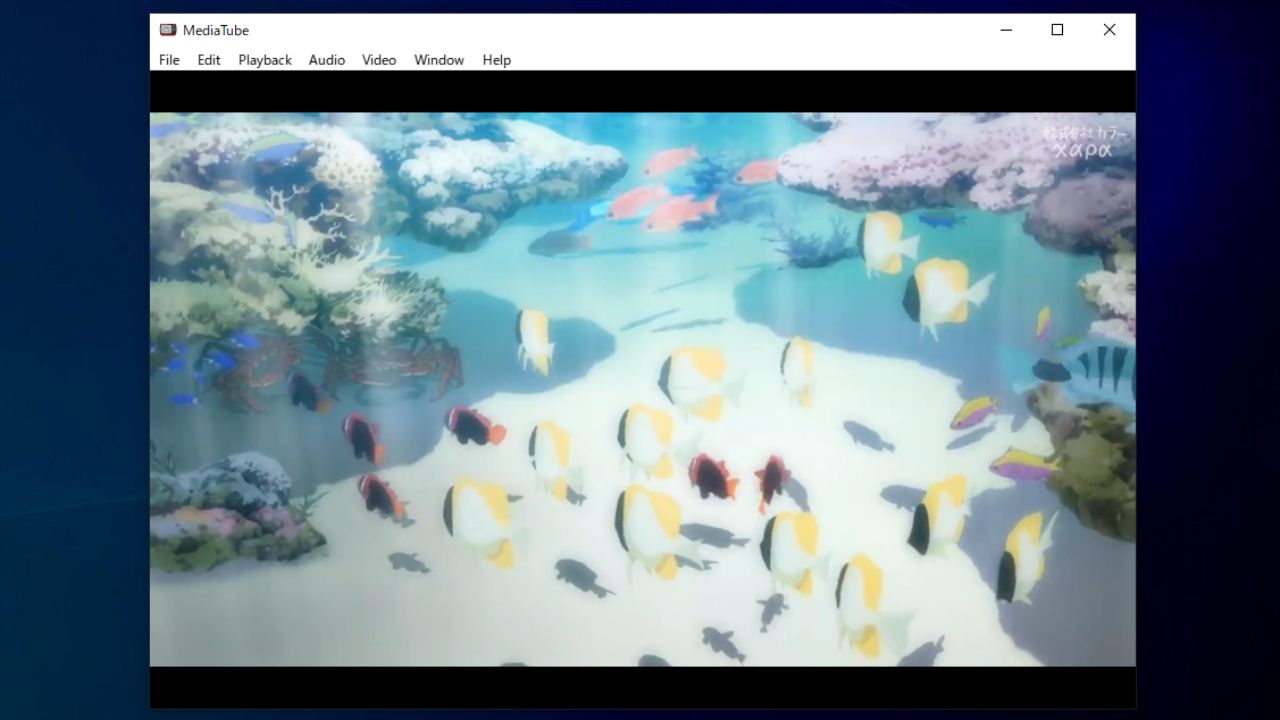
Task: Close the MediaTube window
Action: (x=1109, y=30)
